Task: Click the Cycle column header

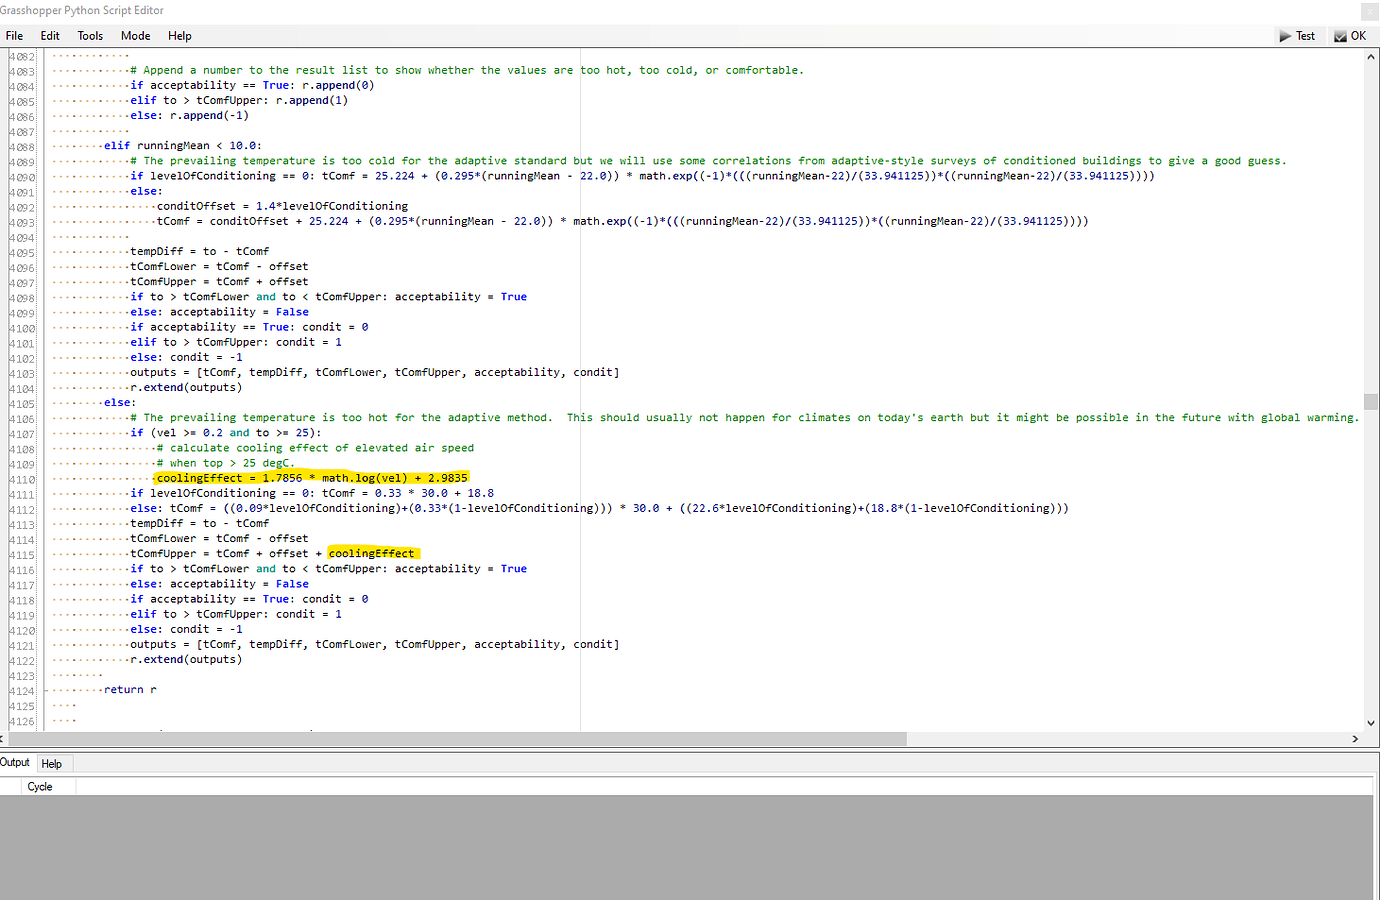Action: [x=39, y=786]
